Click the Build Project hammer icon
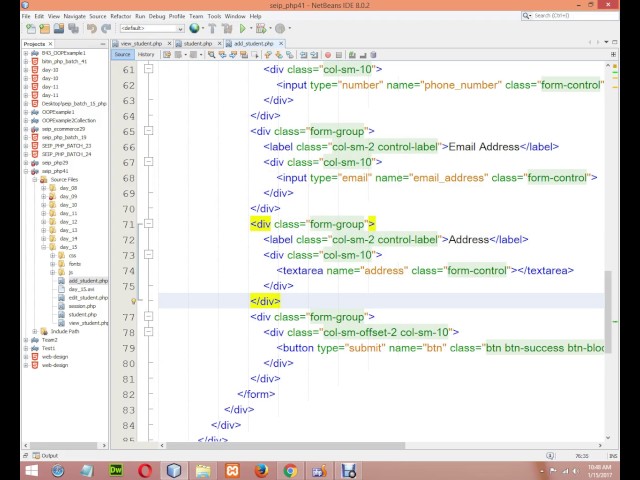The image size is (640, 480). tap(212, 29)
